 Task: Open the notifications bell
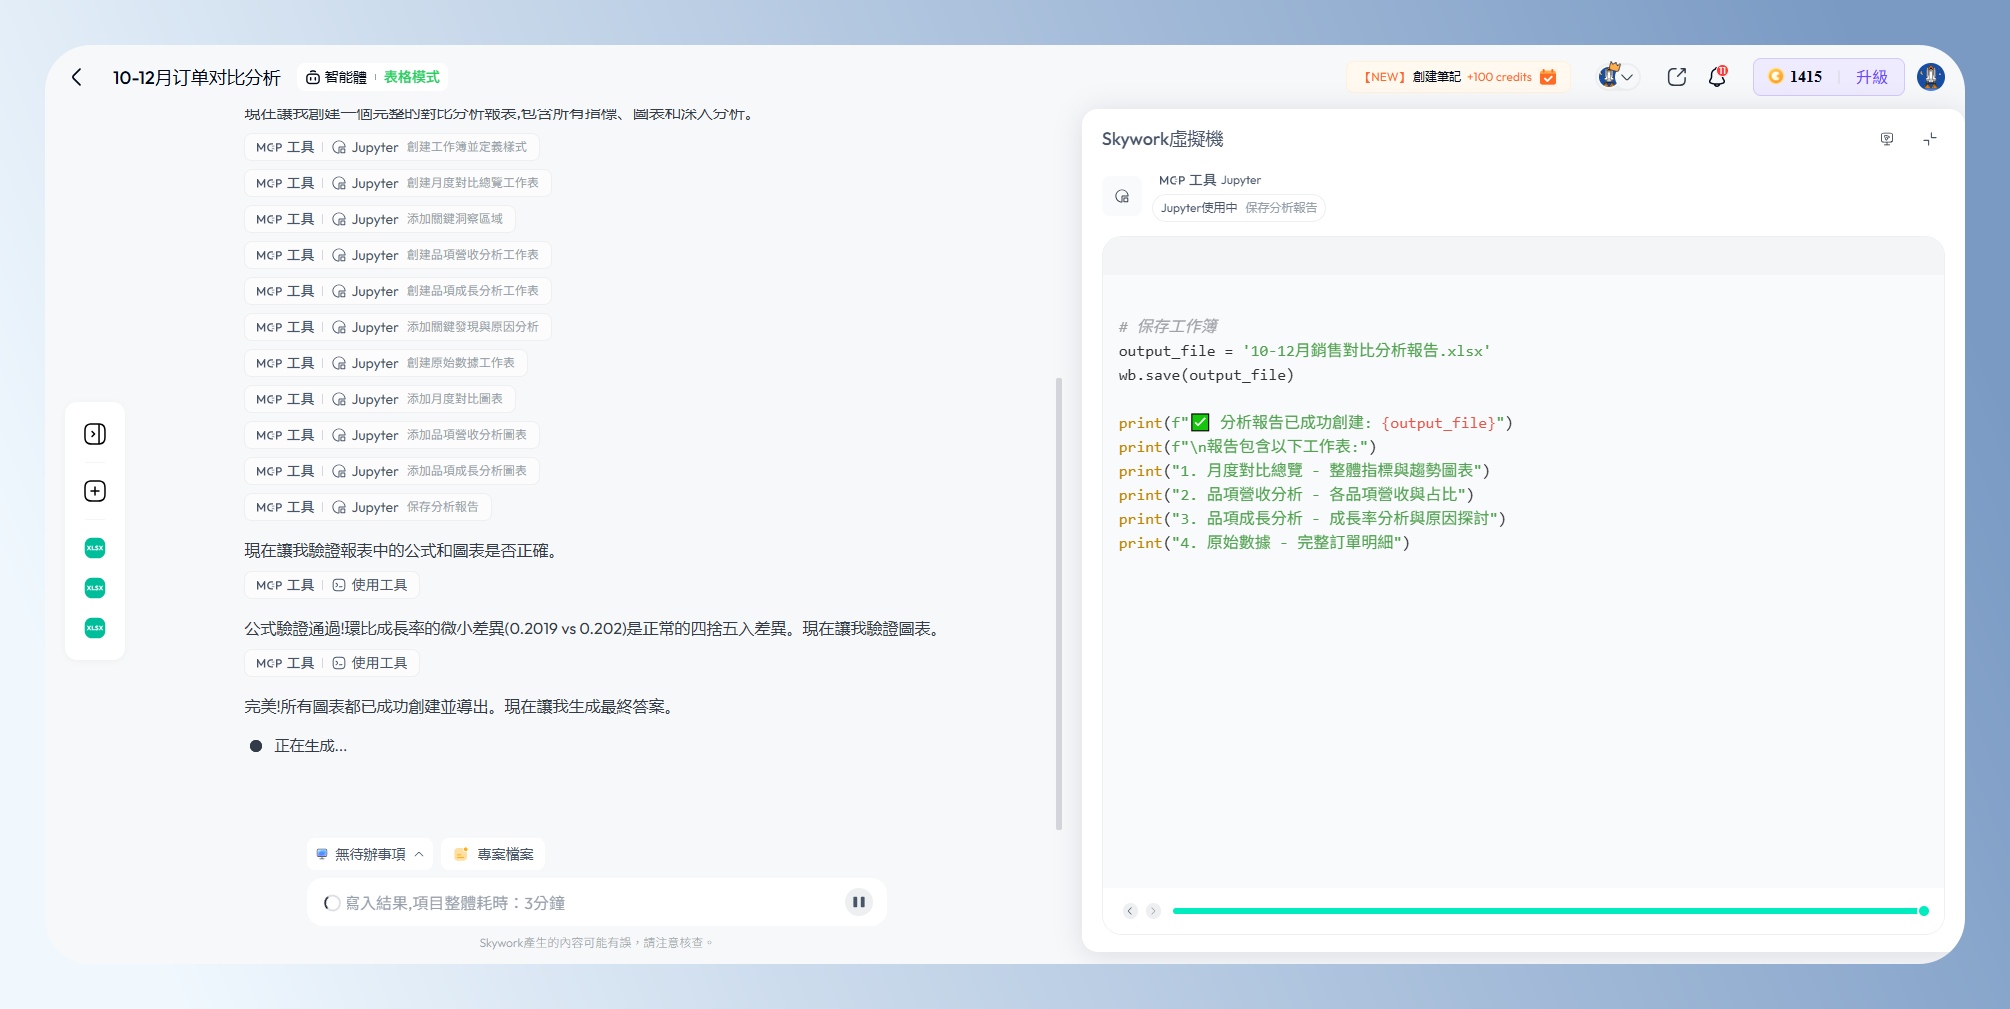click(x=1717, y=77)
